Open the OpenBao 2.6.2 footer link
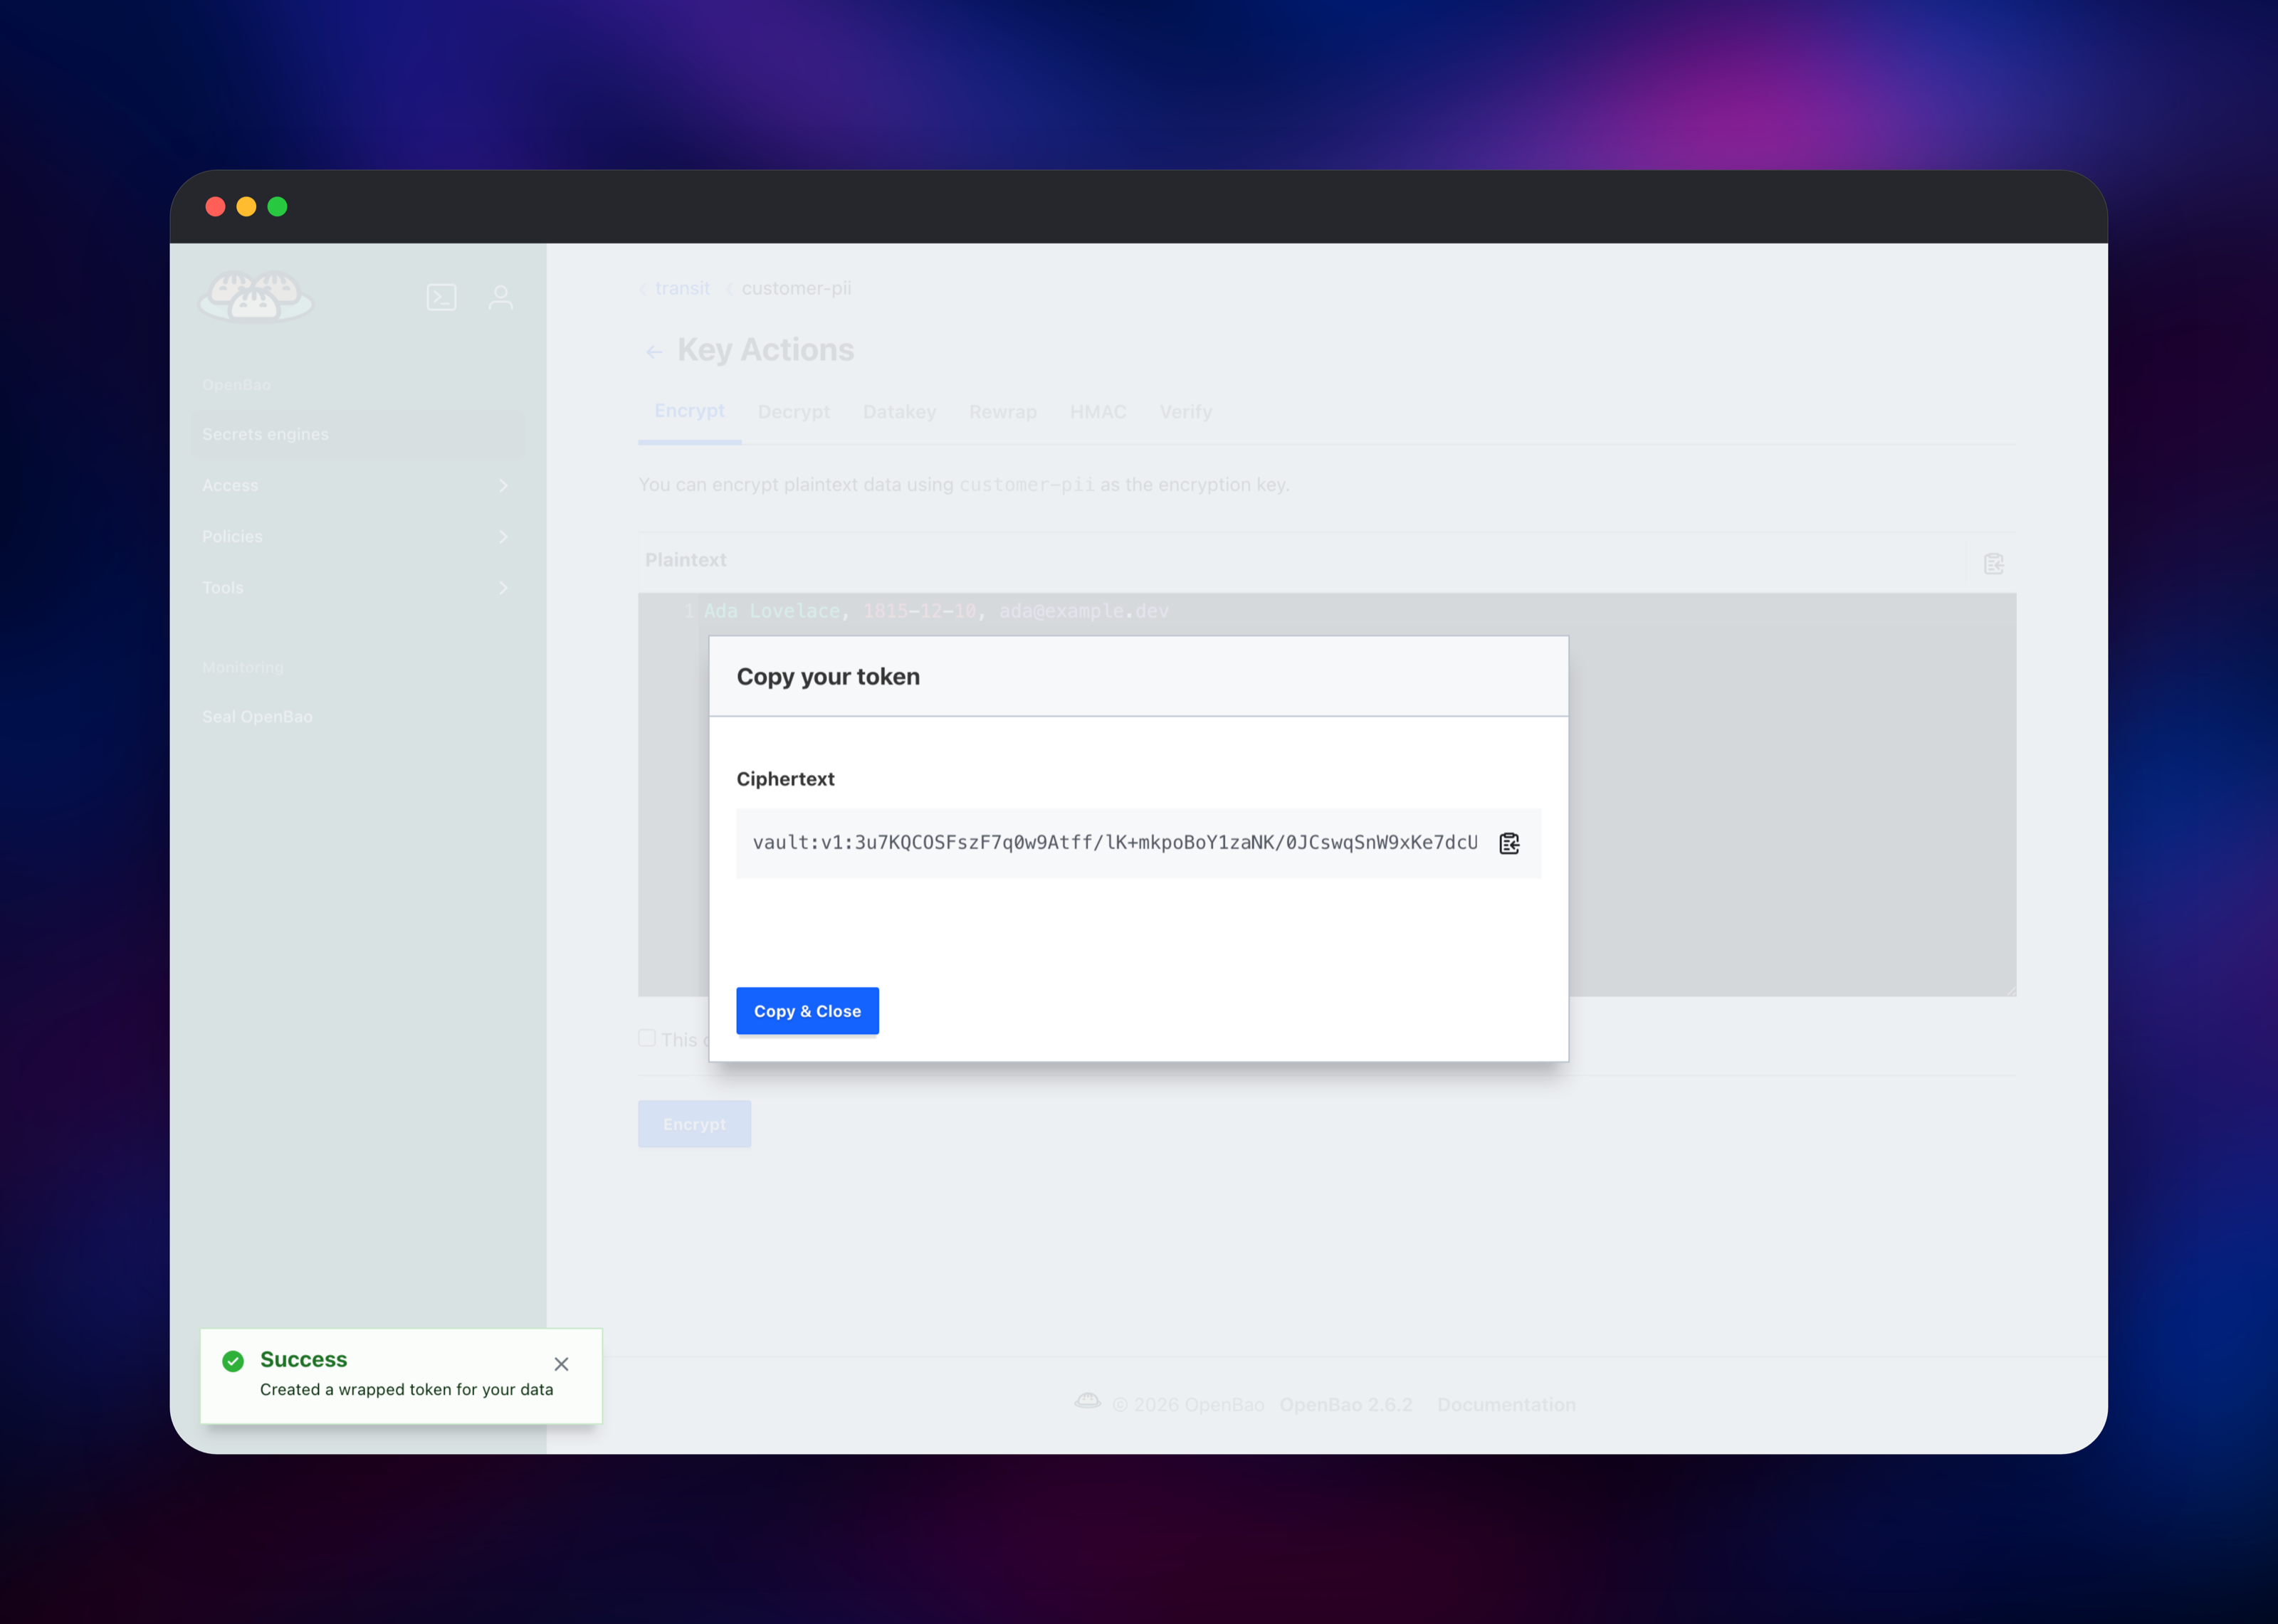 (1345, 1404)
